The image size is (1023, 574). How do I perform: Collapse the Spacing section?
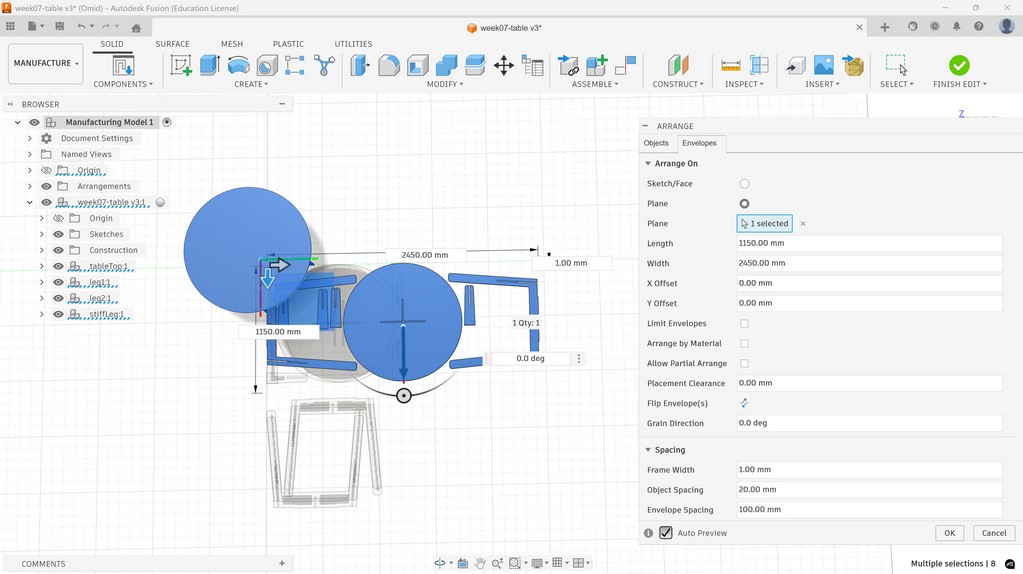coord(648,450)
